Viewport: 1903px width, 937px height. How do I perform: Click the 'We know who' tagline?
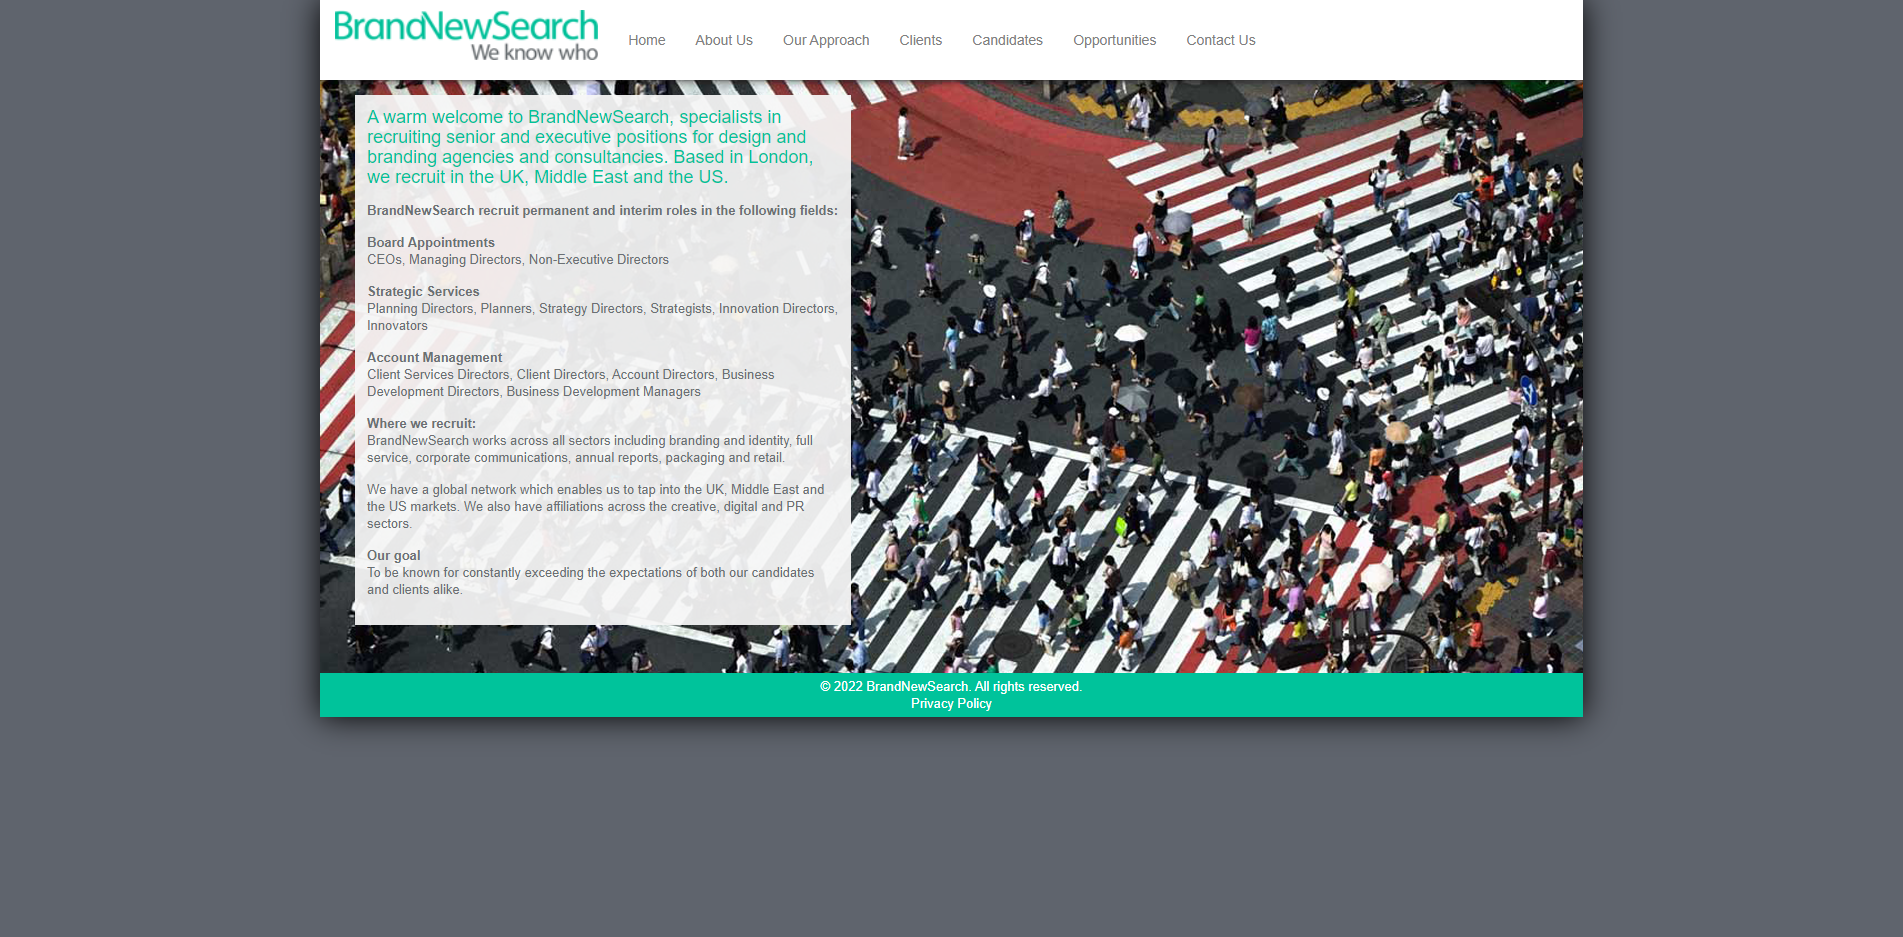pyautogui.click(x=534, y=53)
